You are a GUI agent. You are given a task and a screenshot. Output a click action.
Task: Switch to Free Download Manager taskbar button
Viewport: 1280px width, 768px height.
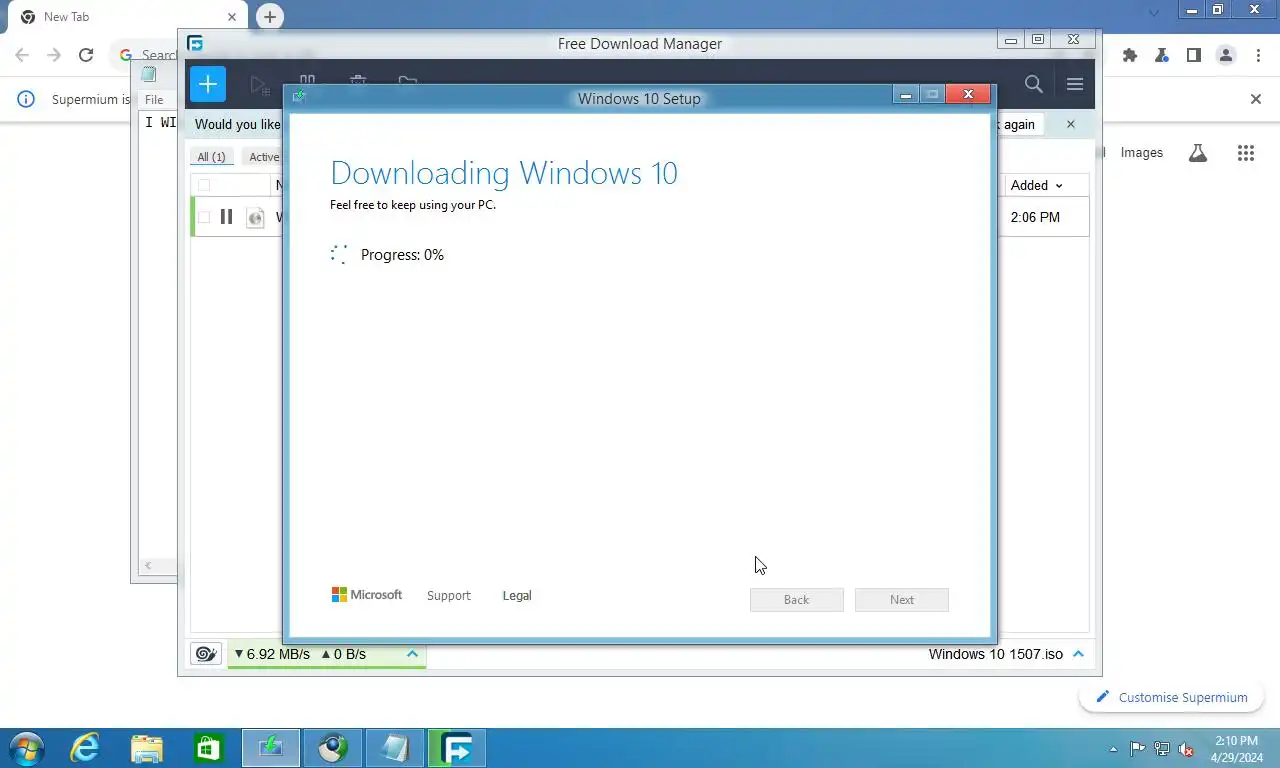[x=457, y=748]
